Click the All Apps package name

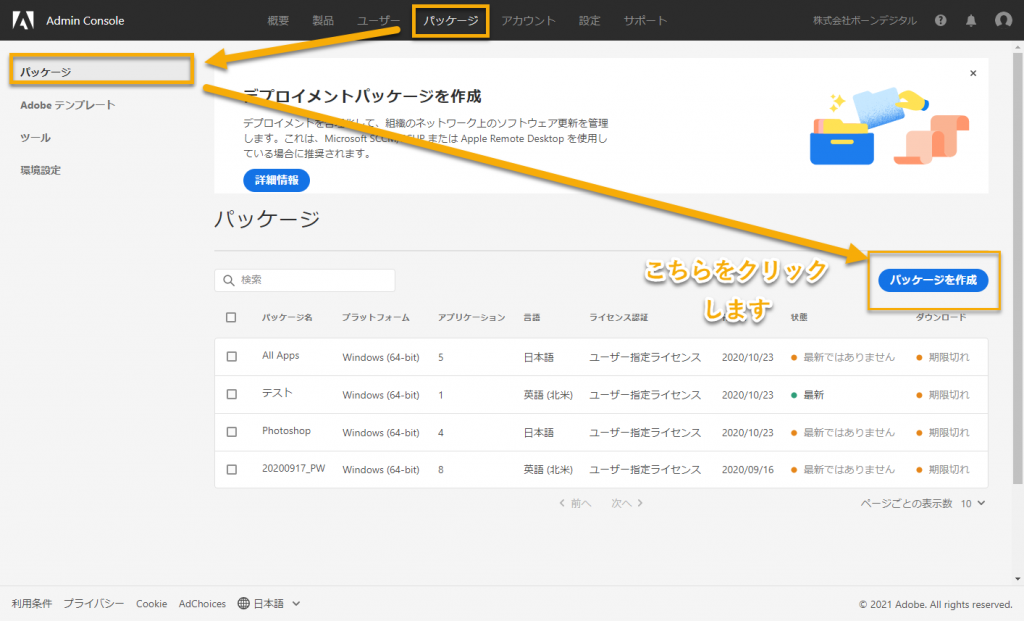point(281,355)
